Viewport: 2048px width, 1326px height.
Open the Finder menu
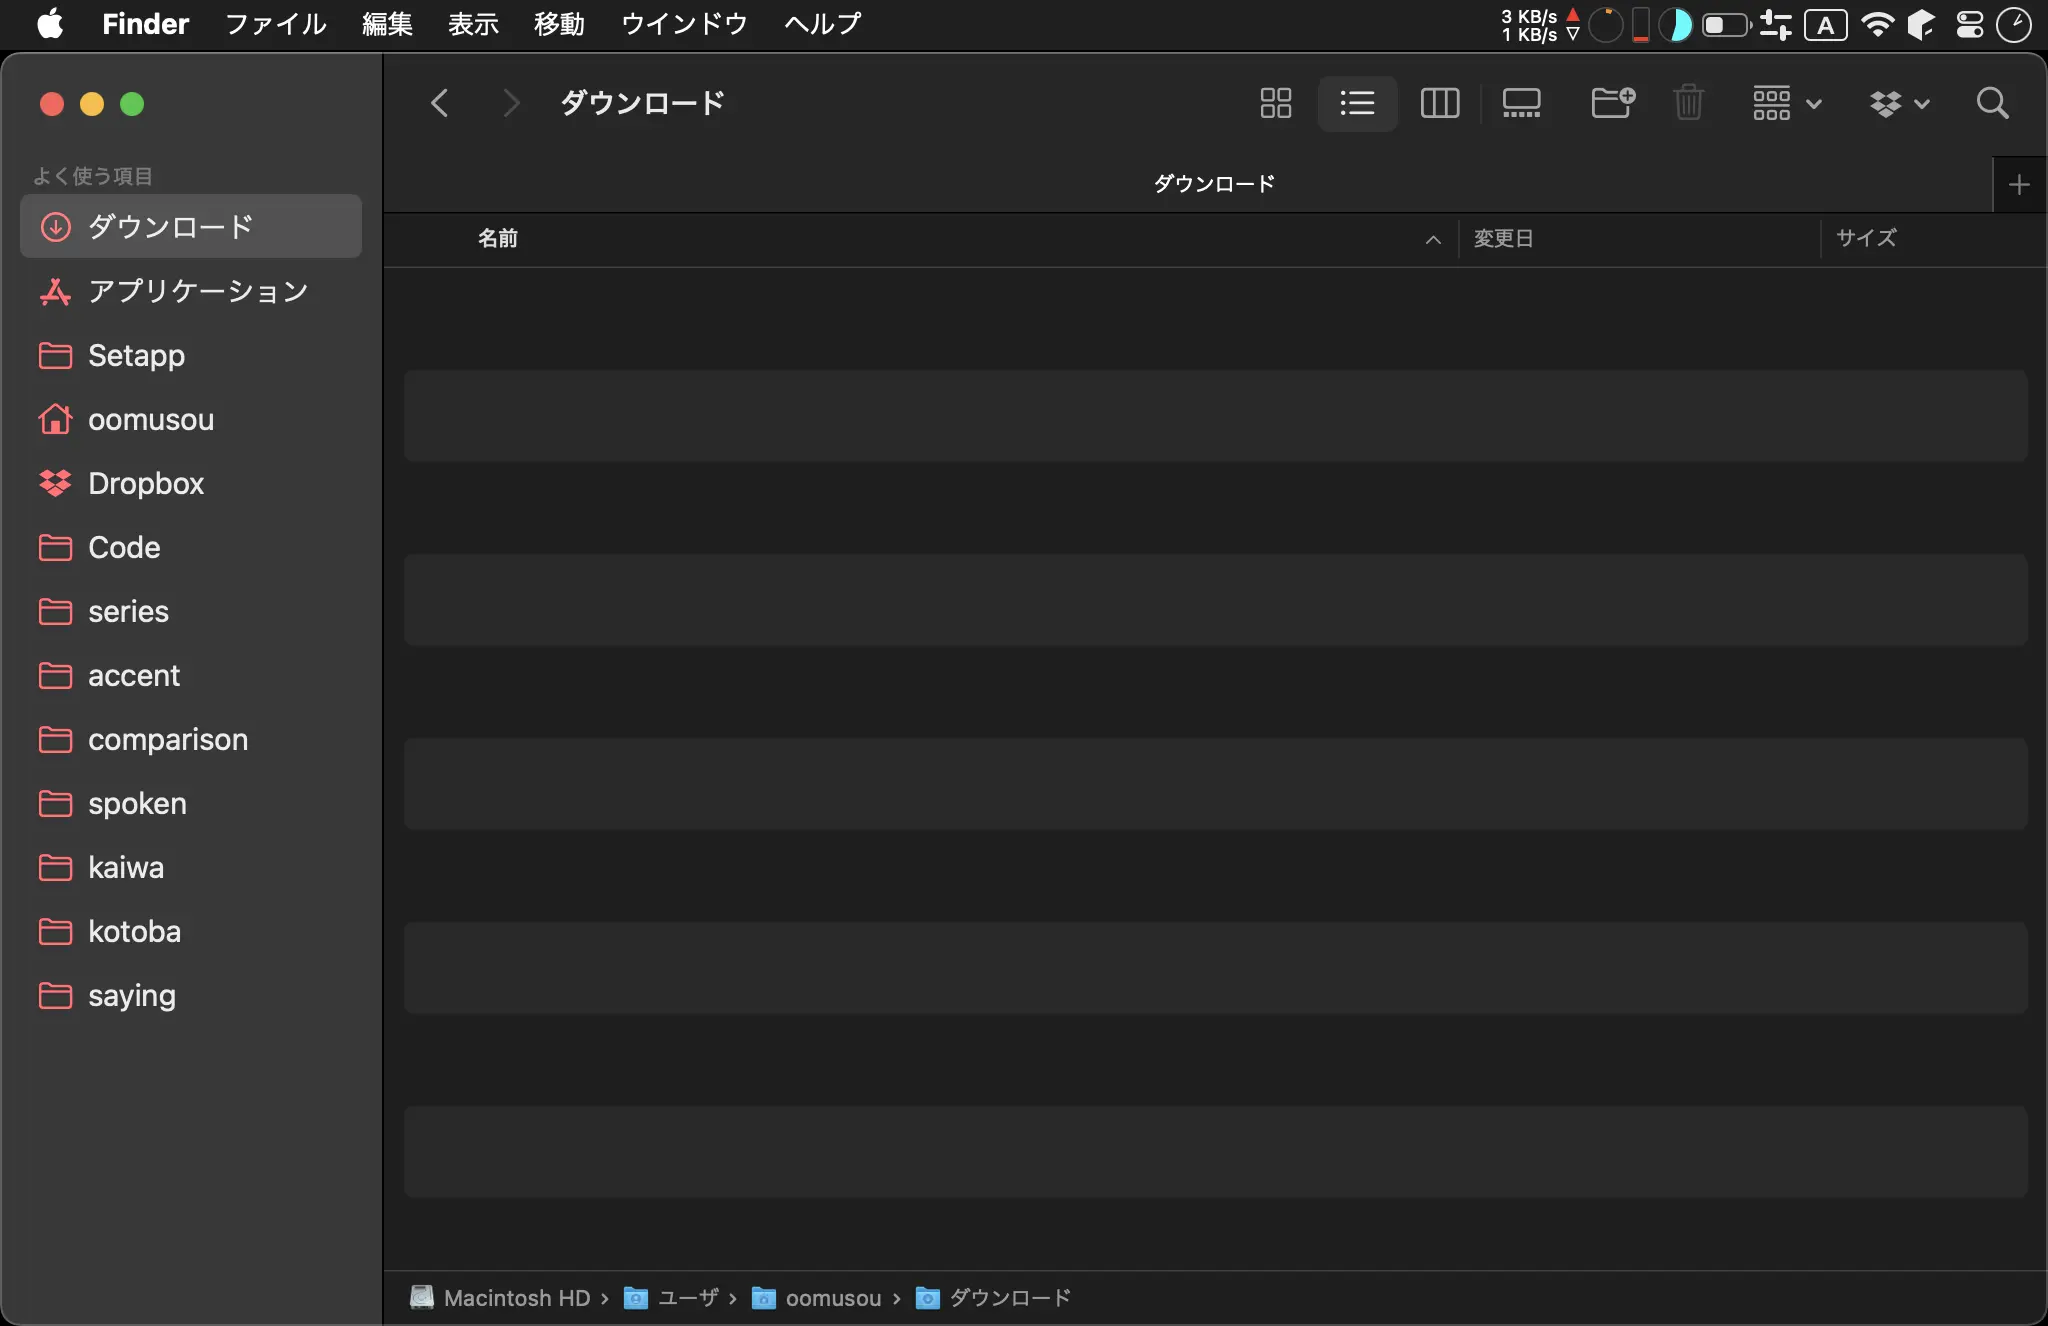pyautogui.click(x=145, y=24)
